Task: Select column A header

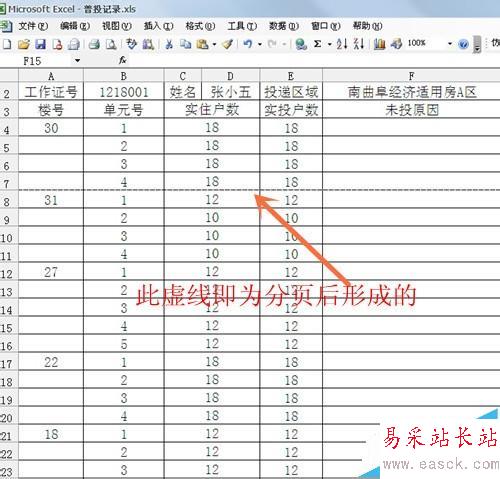Action: (x=51, y=76)
